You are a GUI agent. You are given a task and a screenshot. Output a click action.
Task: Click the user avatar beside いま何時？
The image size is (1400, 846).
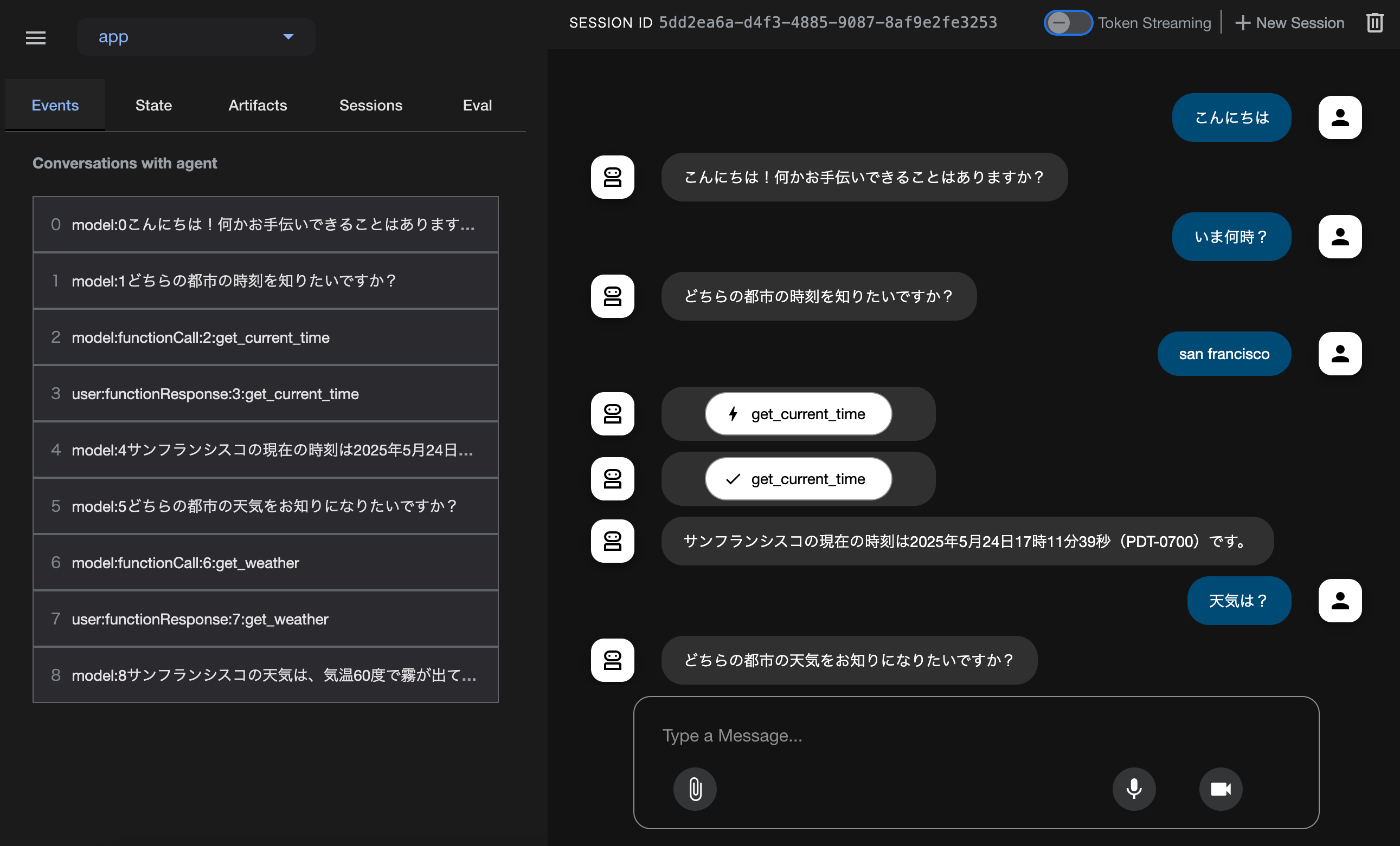1341,237
